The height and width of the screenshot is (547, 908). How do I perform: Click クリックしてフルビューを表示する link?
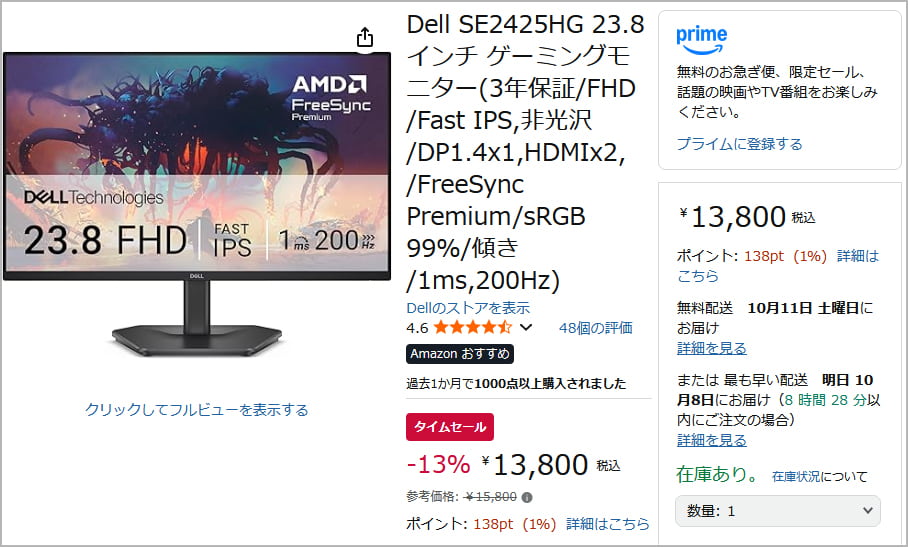click(x=196, y=410)
